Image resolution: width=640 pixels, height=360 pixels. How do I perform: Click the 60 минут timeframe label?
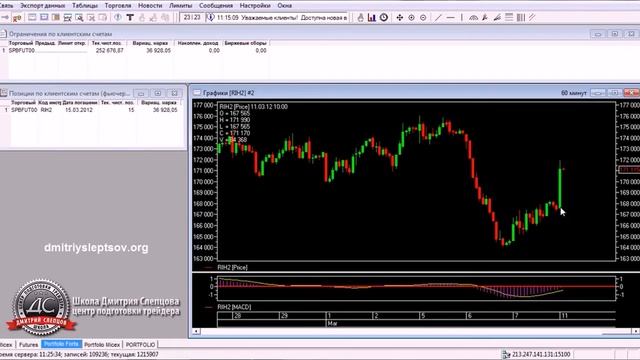(573, 93)
